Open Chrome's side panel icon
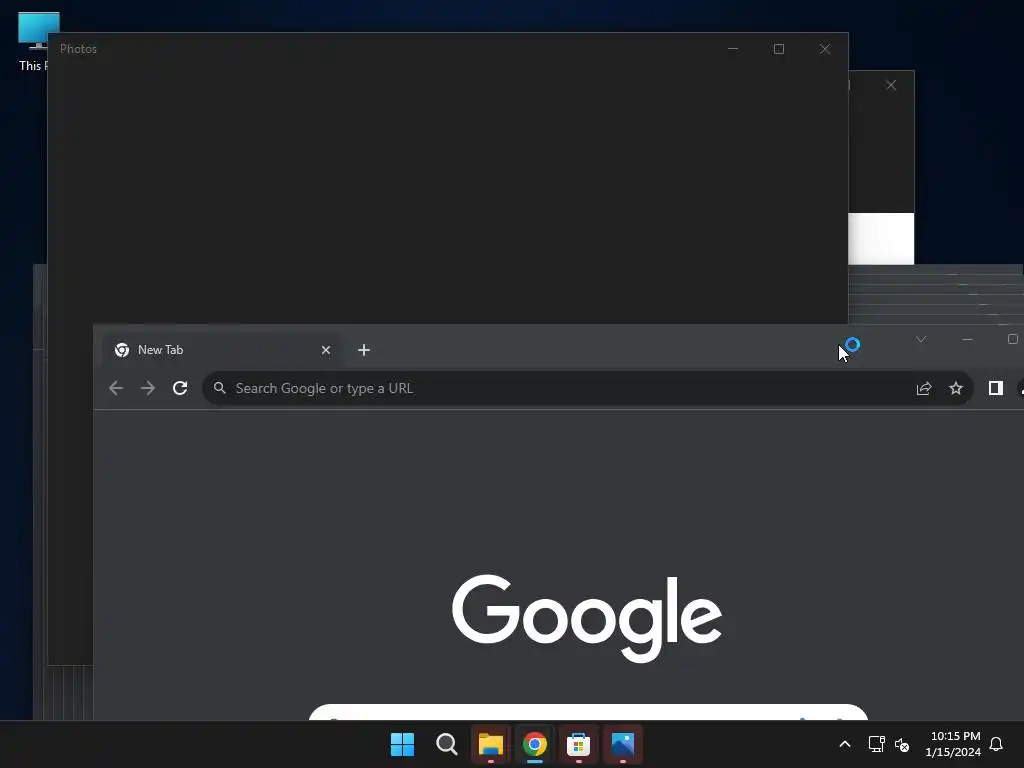Viewport: 1024px width, 768px height. point(995,389)
